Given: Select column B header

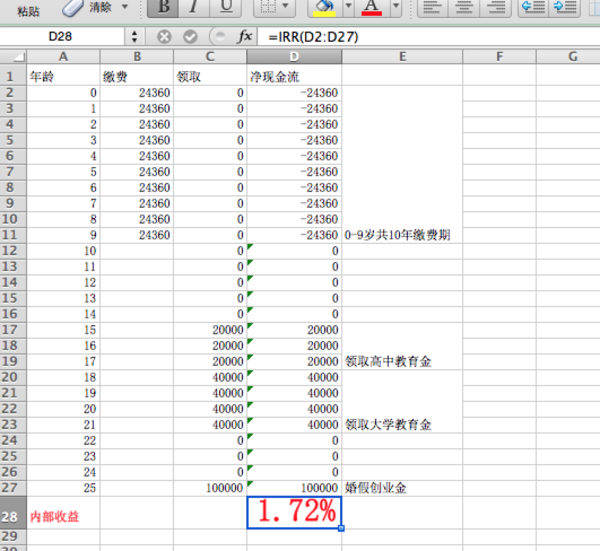Looking at the screenshot, I should click(137, 57).
